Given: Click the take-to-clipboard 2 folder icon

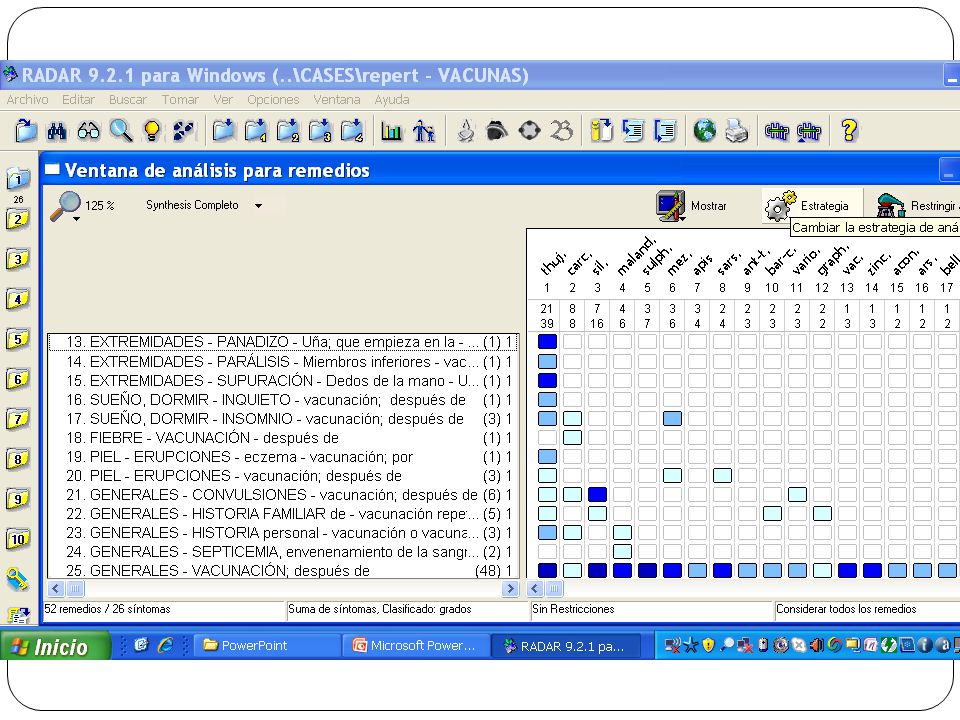Looking at the screenshot, I should (287, 131).
